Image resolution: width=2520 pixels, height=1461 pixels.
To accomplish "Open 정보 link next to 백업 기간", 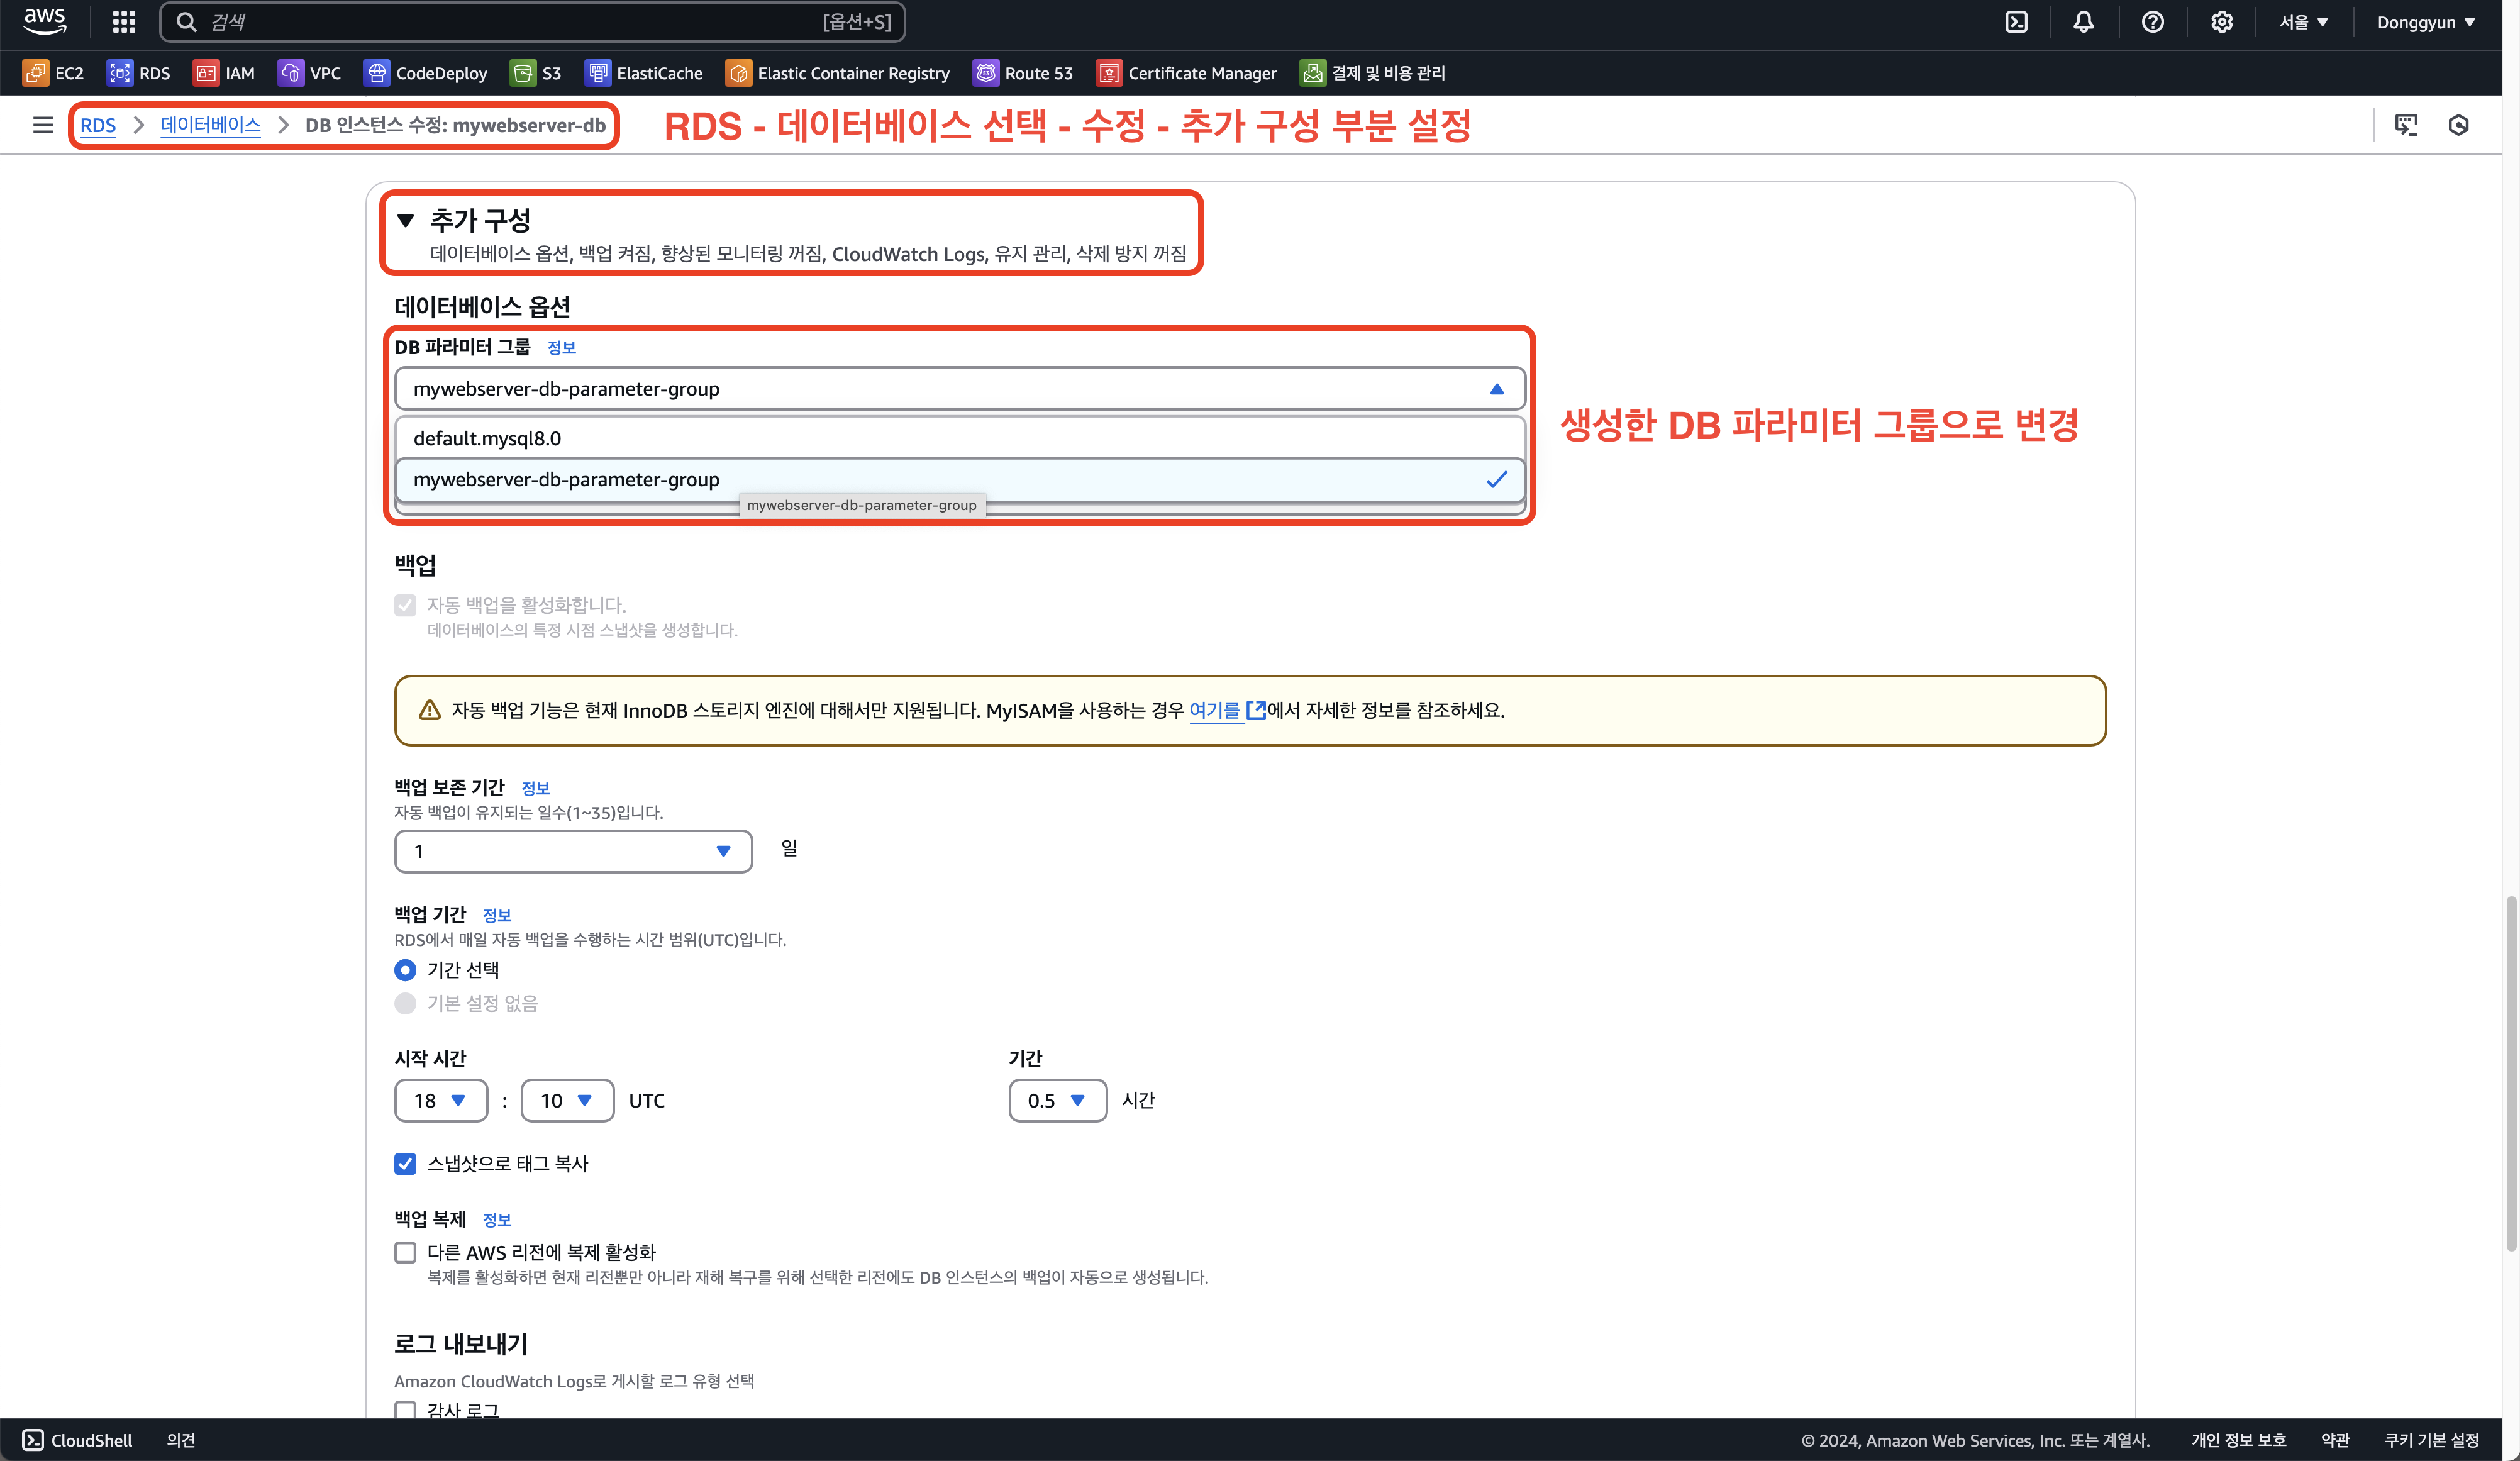I will [496, 915].
